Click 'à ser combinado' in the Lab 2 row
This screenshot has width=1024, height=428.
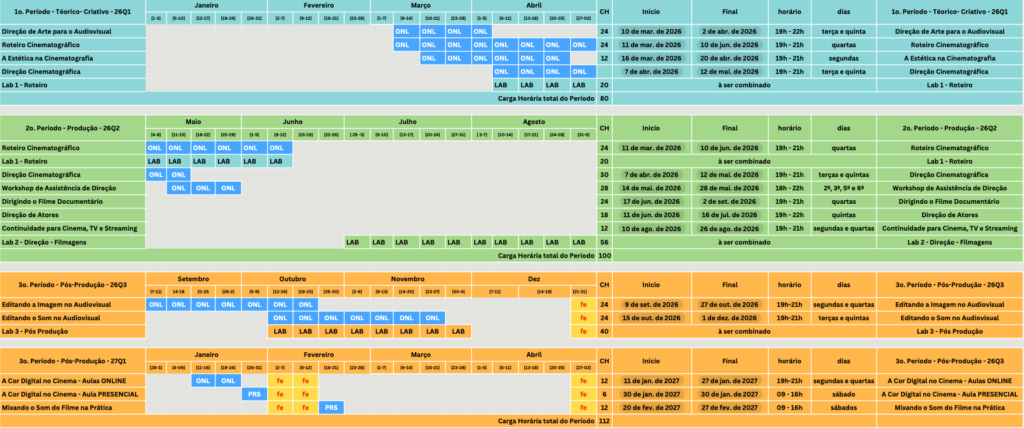tap(744, 242)
